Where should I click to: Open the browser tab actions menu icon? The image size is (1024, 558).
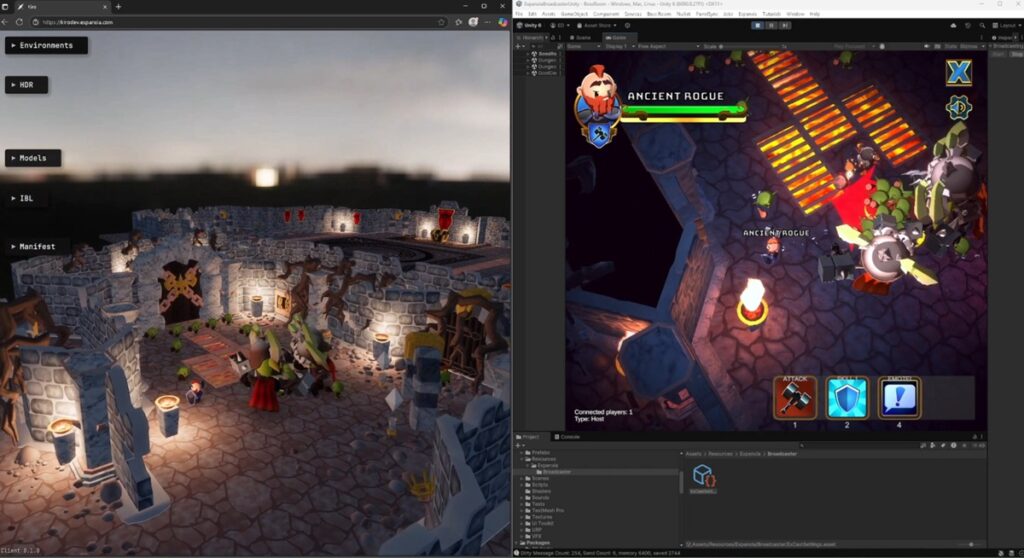3,7
